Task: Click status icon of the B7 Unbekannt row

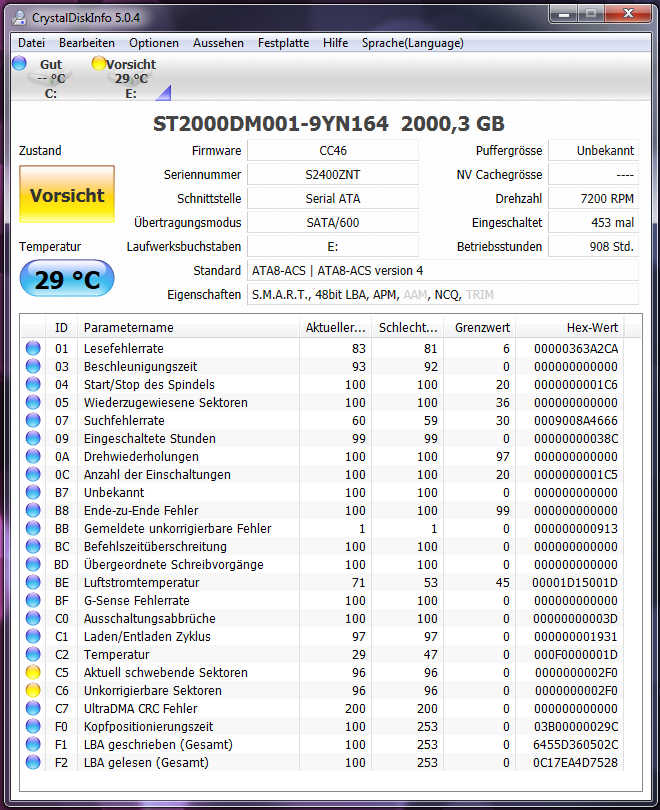Action: click(x=33, y=492)
